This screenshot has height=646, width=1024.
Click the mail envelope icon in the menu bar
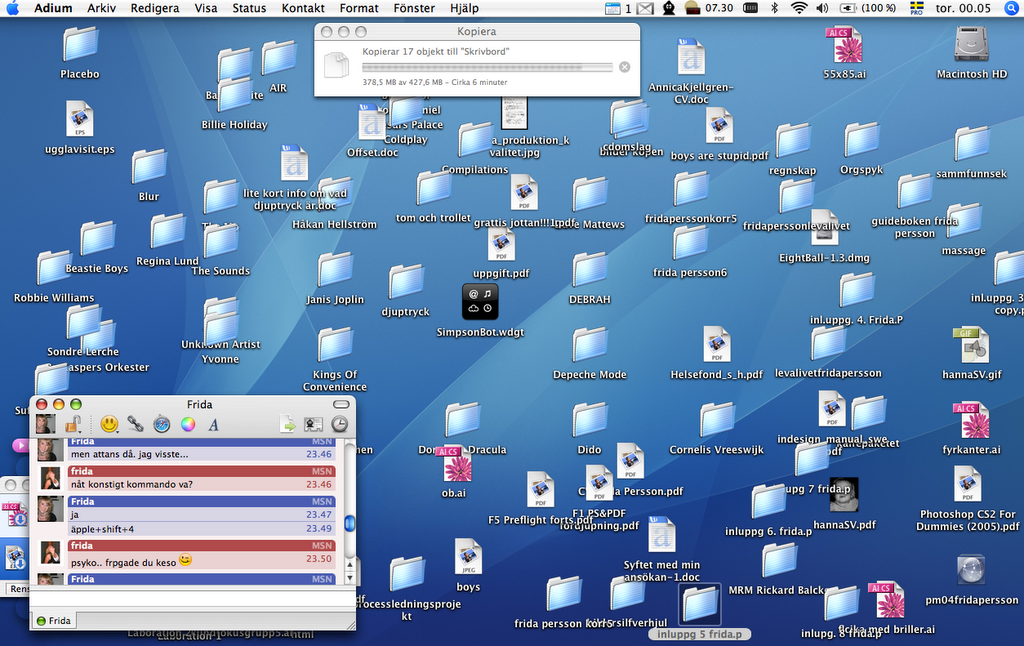[645, 8]
